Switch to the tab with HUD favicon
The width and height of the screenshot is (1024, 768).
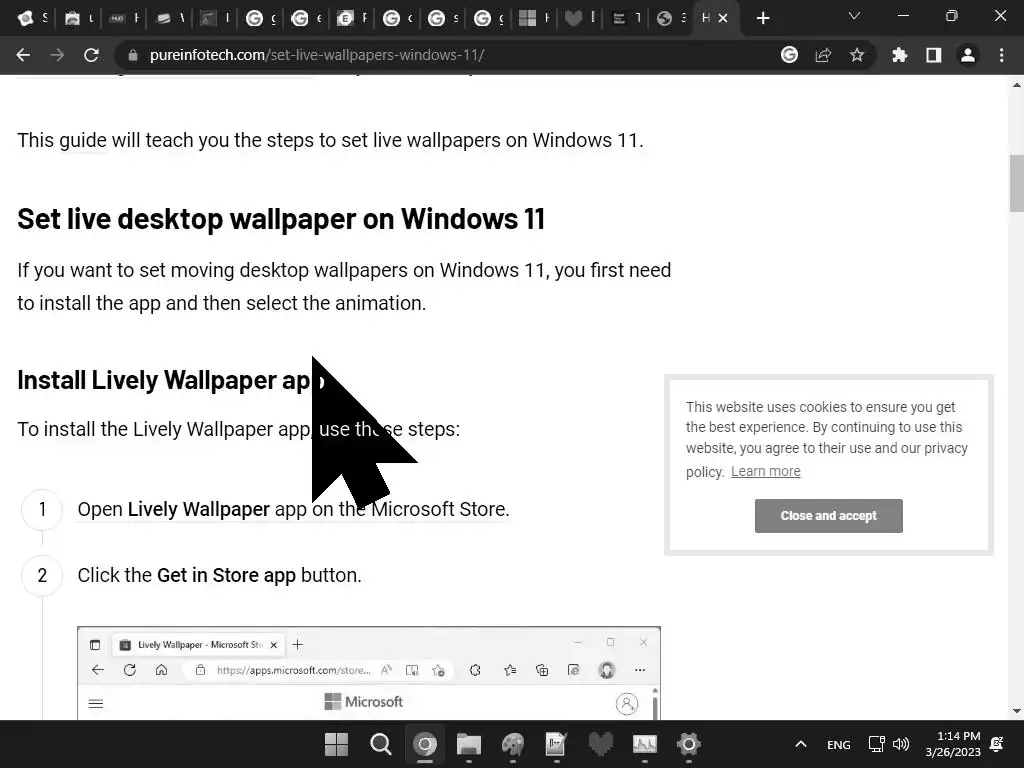[x=124, y=18]
